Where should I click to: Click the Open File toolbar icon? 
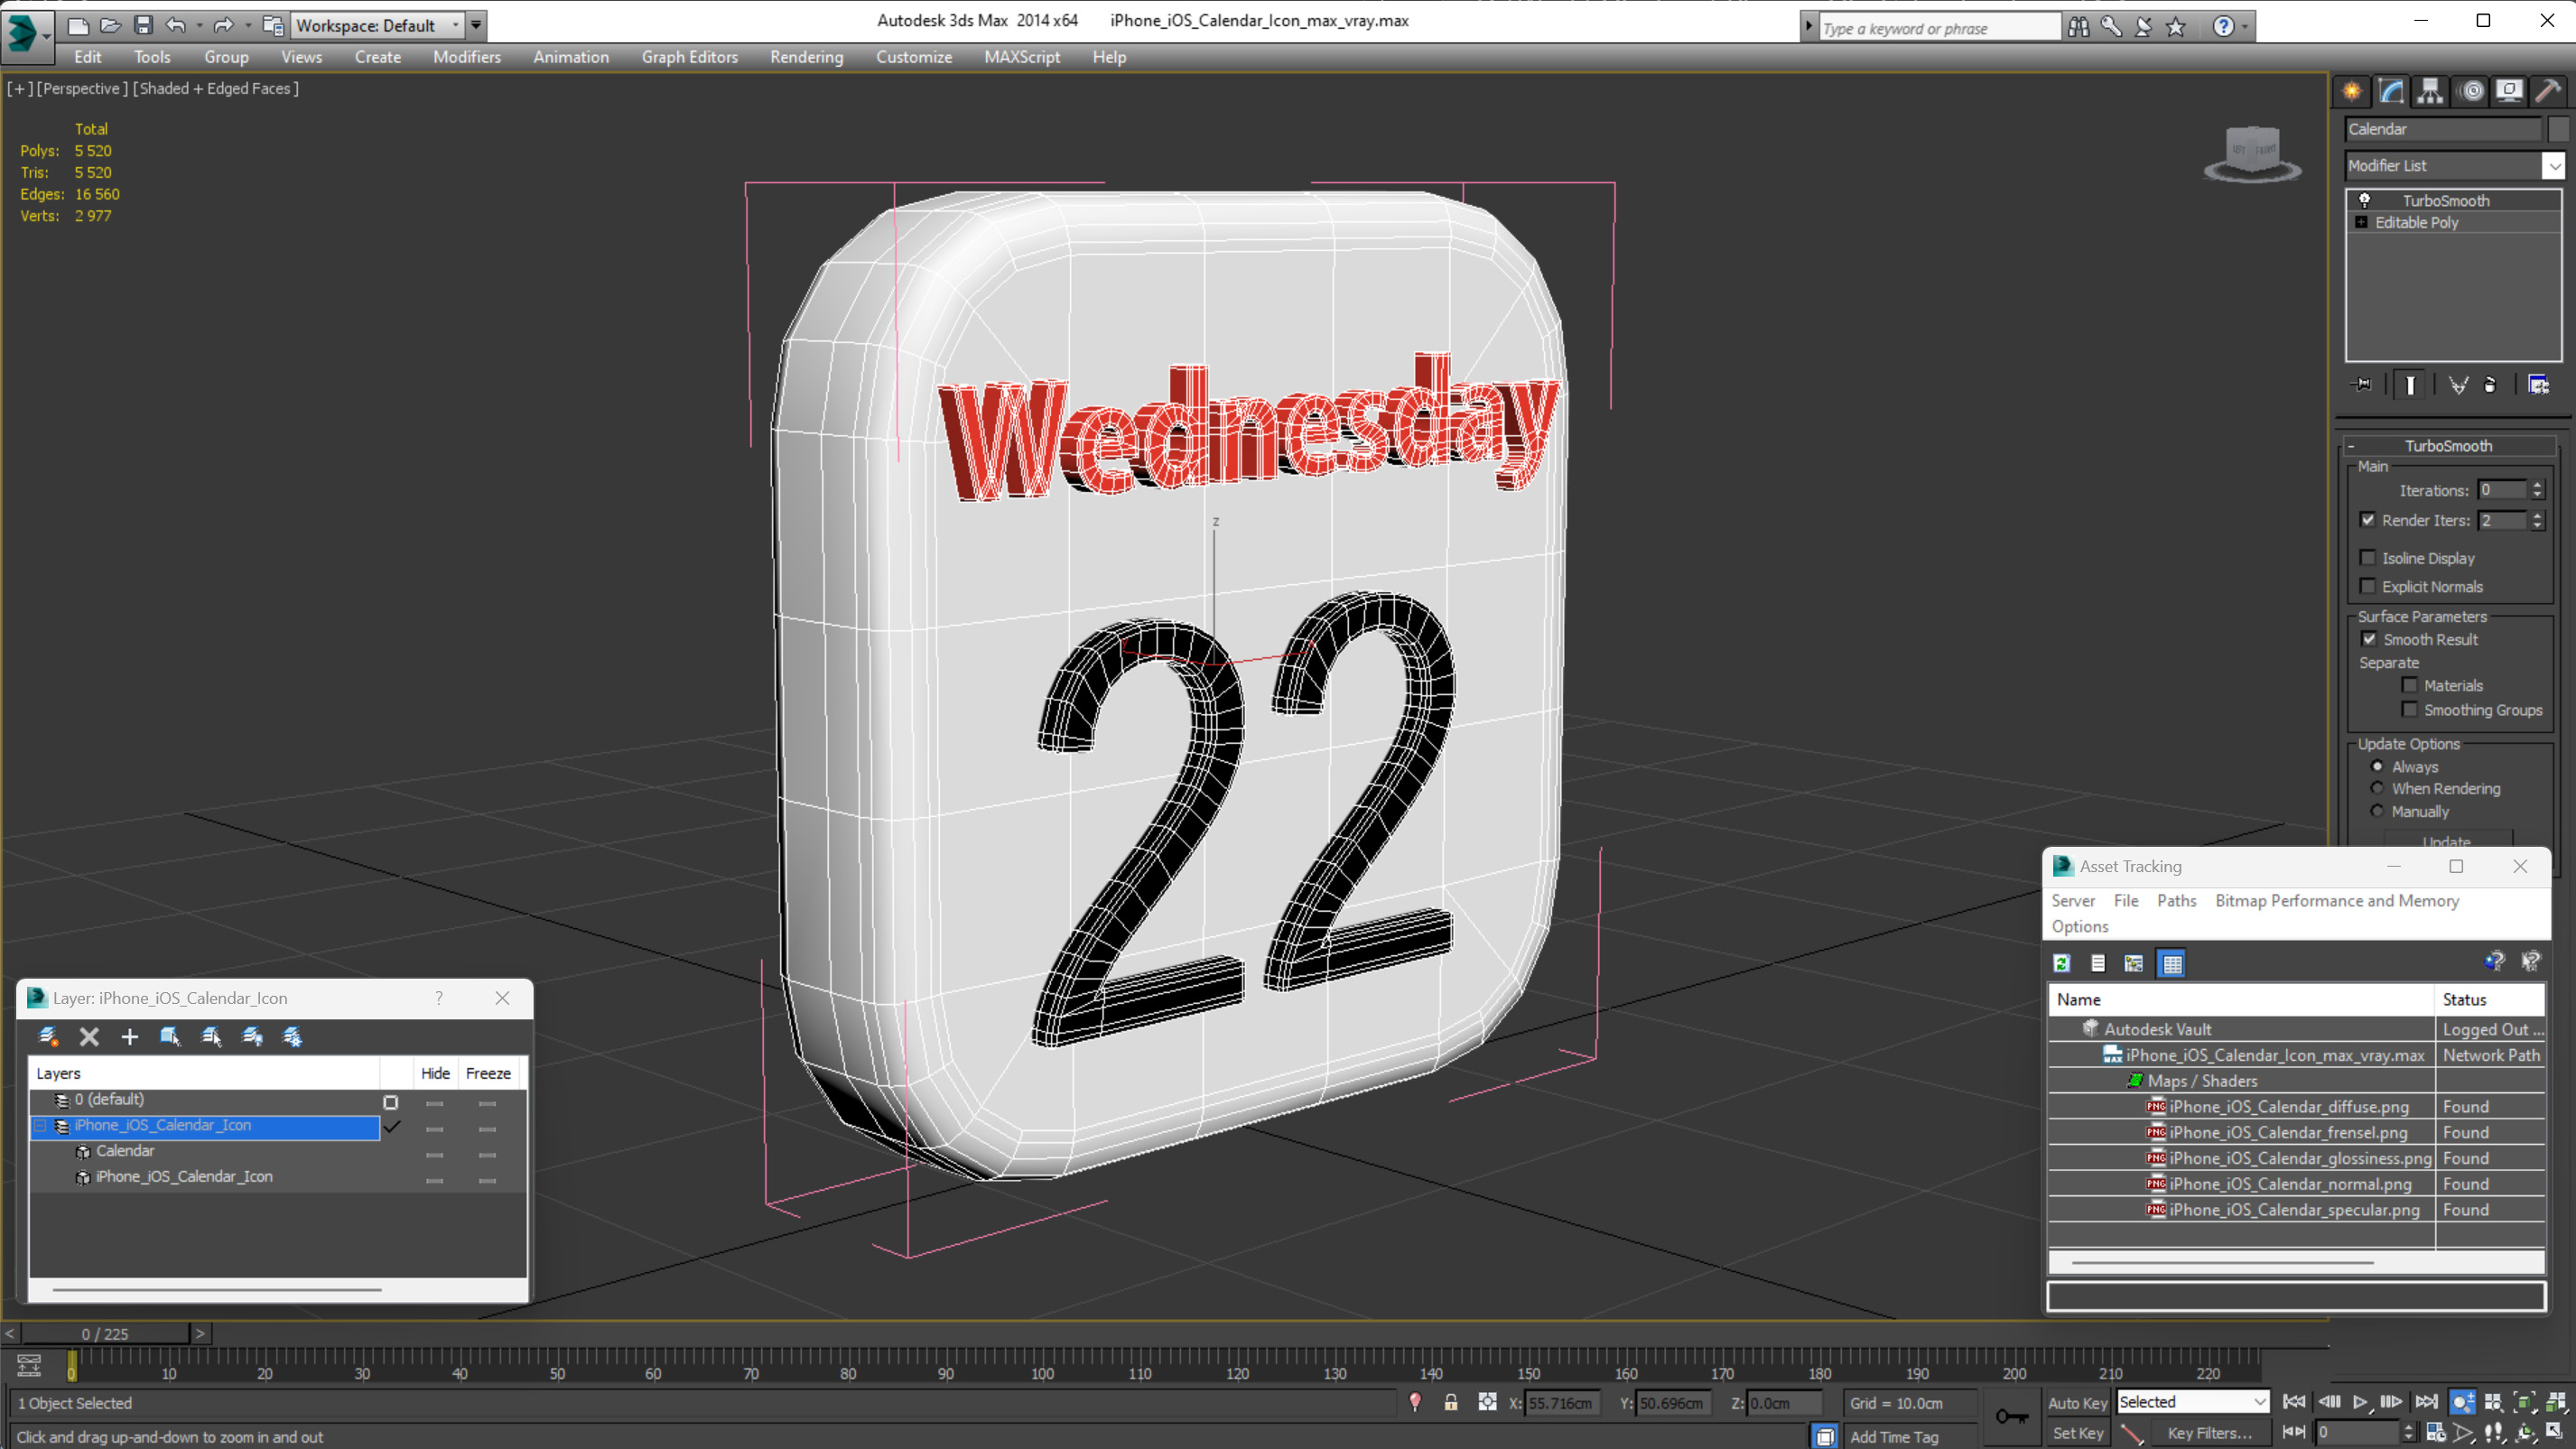pyautogui.click(x=111, y=25)
